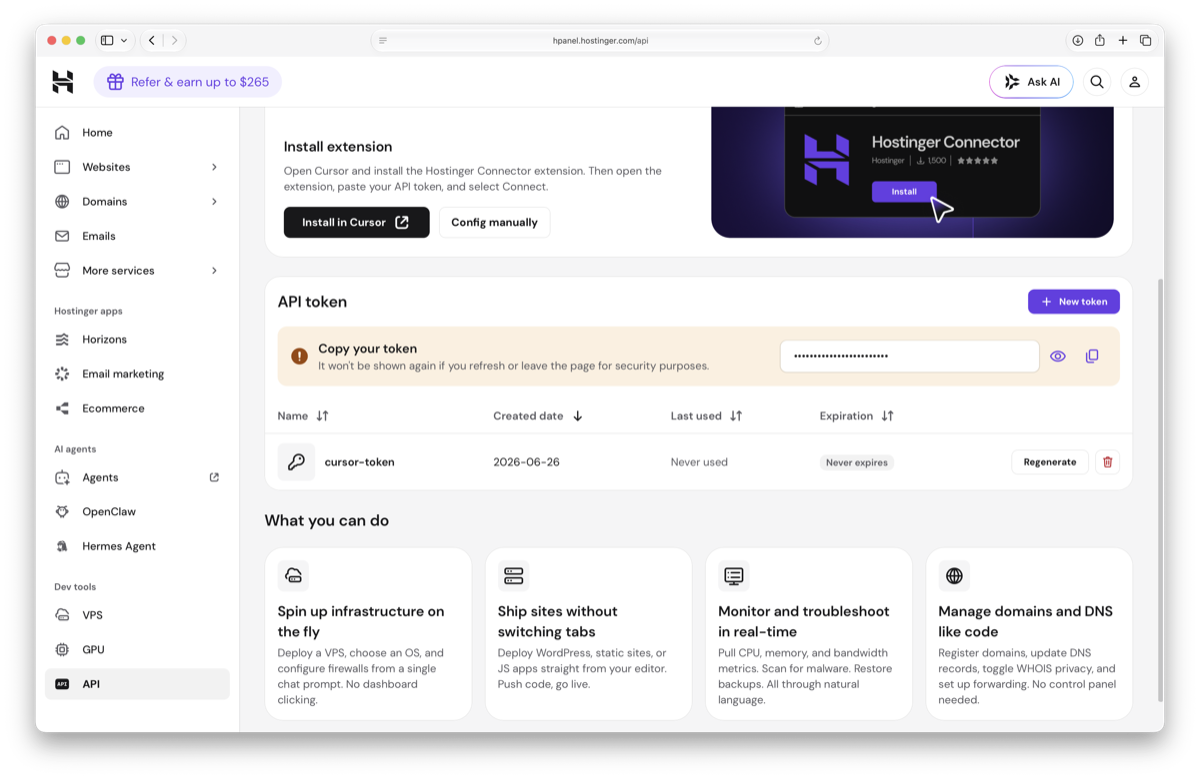Click the API sidebar icon
This screenshot has height=779, width=1200.
(62, 684)
